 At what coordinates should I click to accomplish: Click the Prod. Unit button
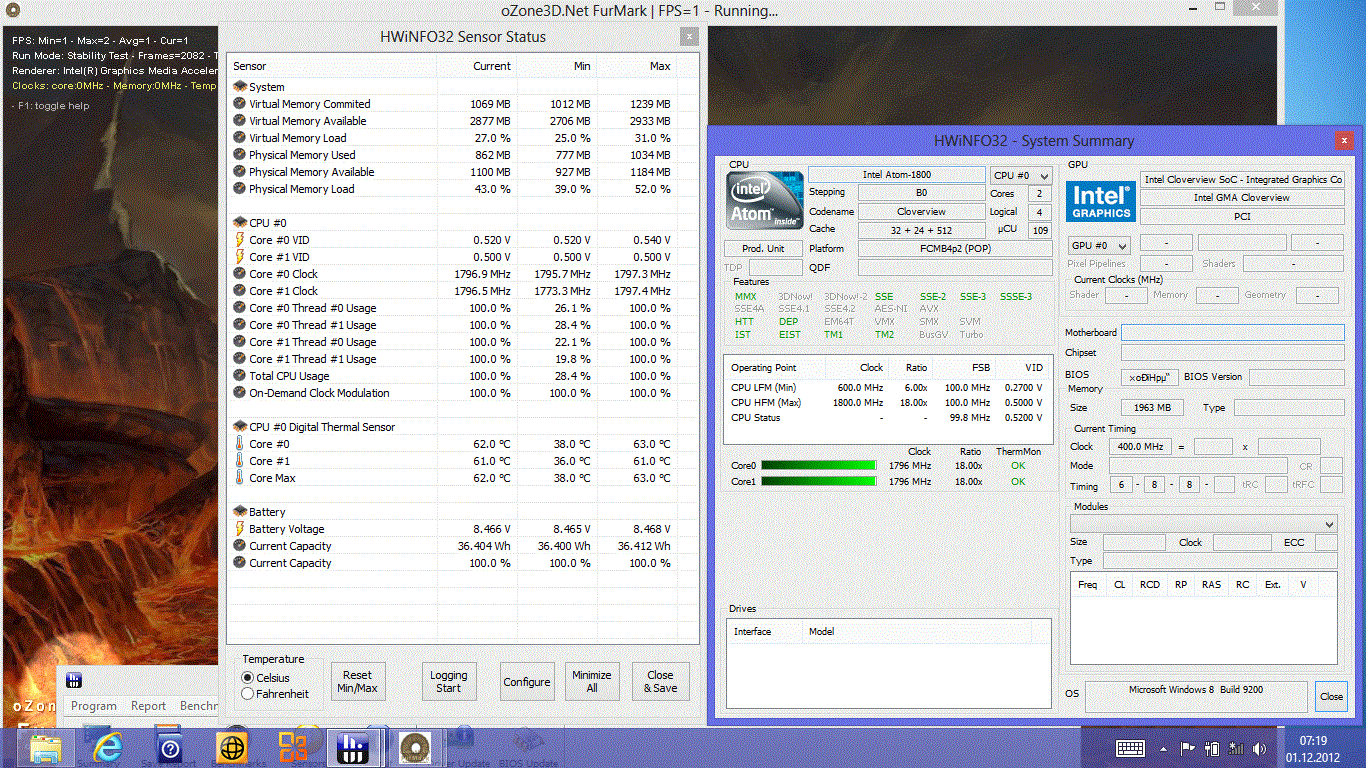click(764, 248)
